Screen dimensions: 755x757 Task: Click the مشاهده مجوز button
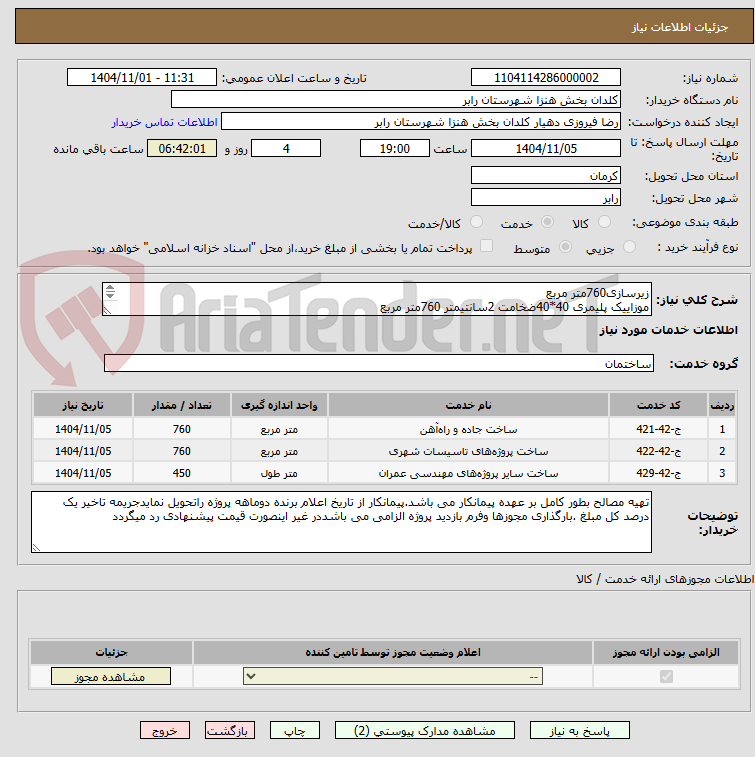tap(111, 676)
